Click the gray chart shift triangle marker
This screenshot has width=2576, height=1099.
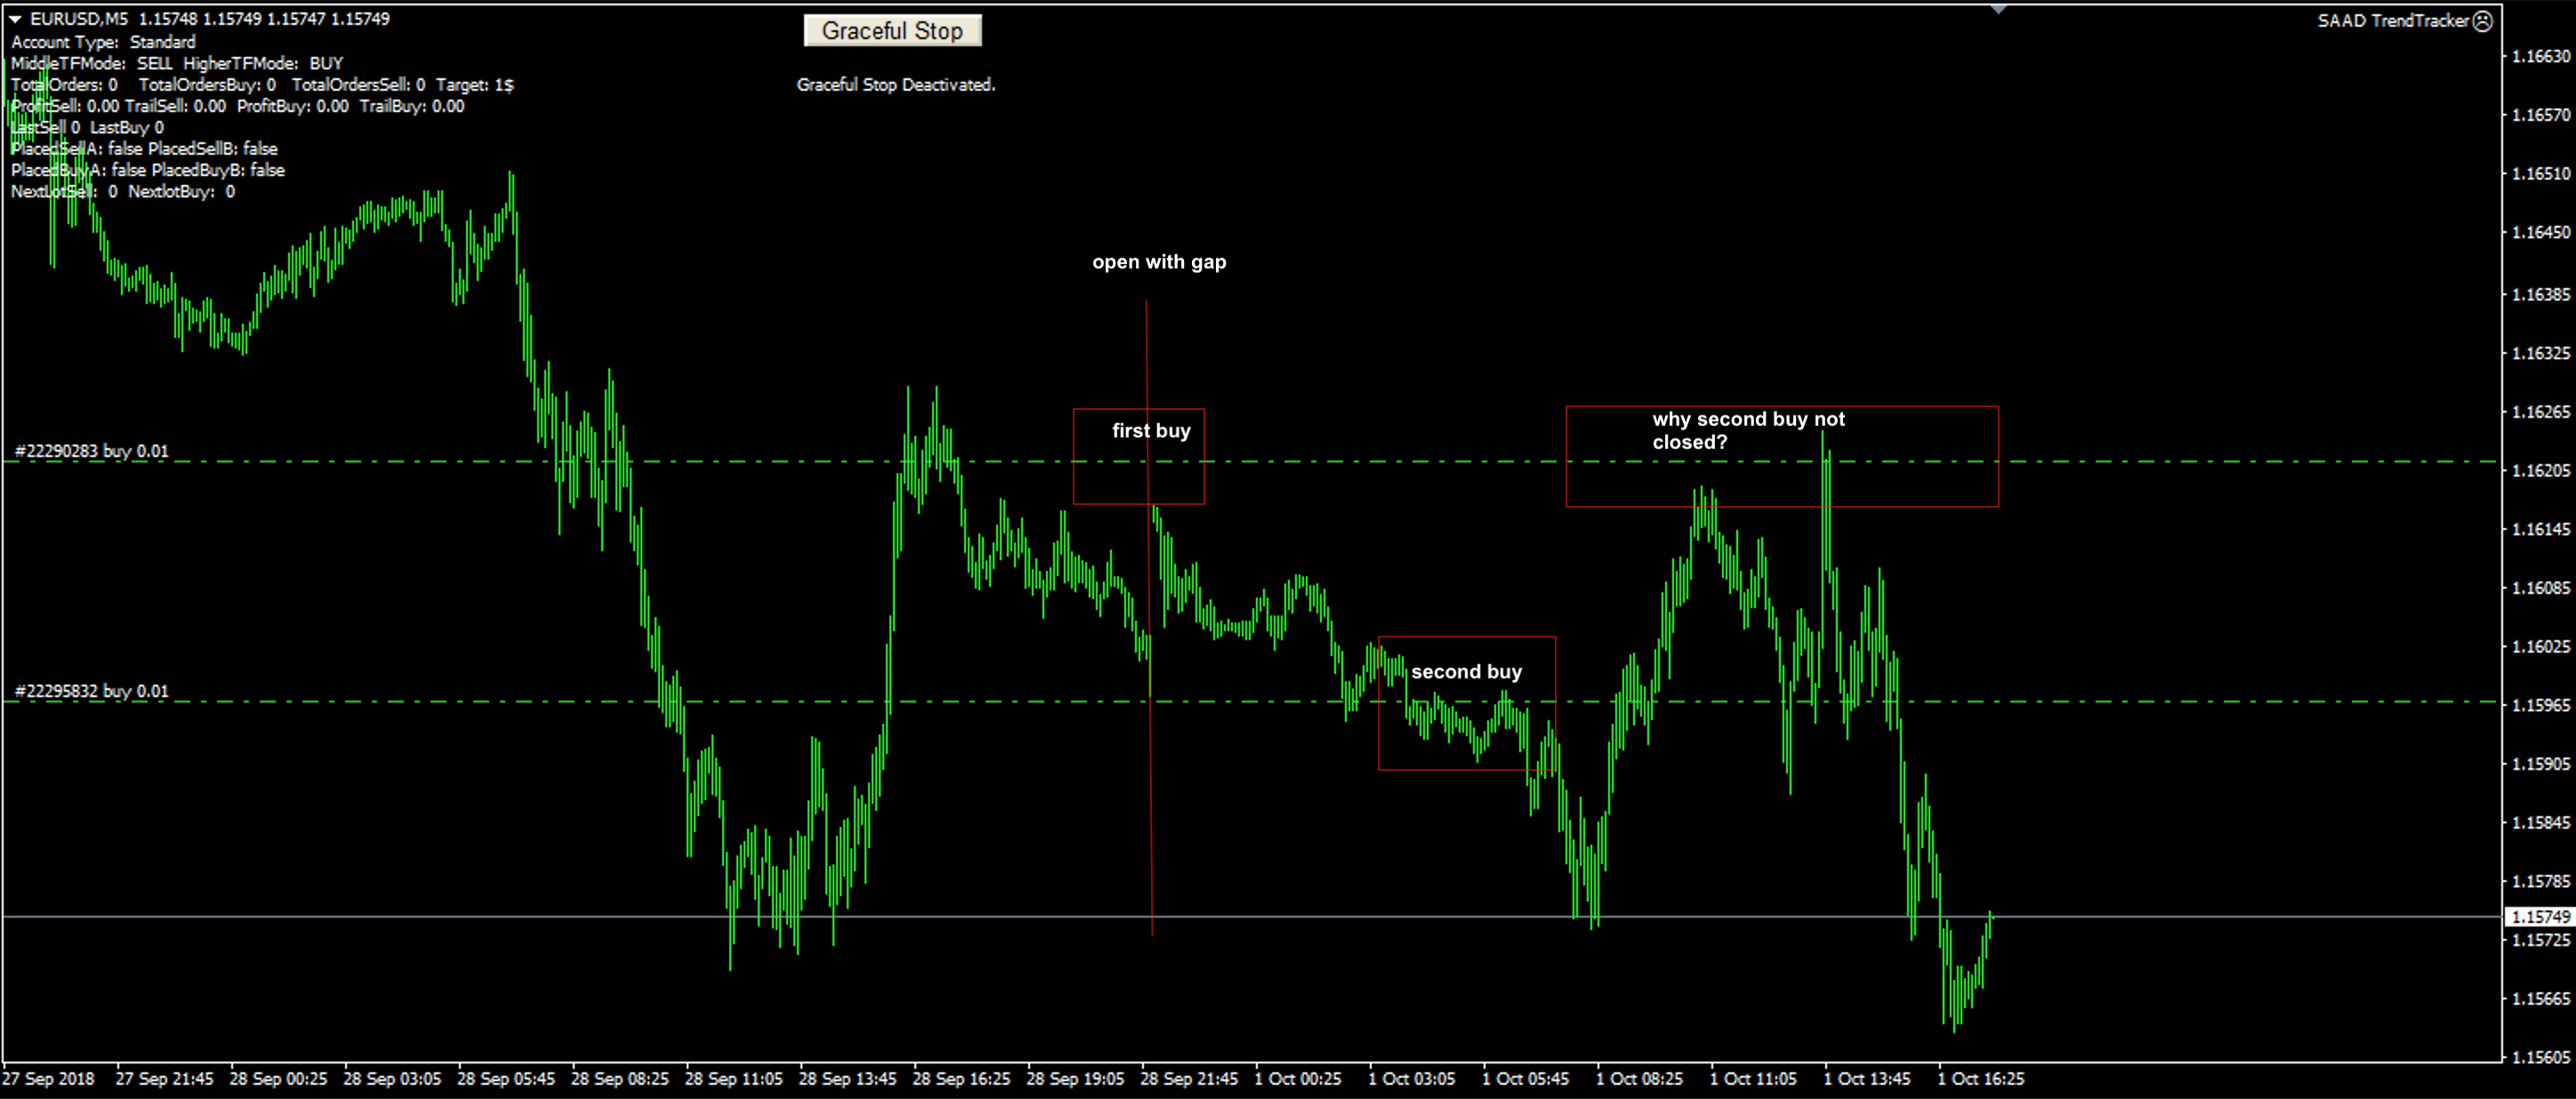(1998, 9)
